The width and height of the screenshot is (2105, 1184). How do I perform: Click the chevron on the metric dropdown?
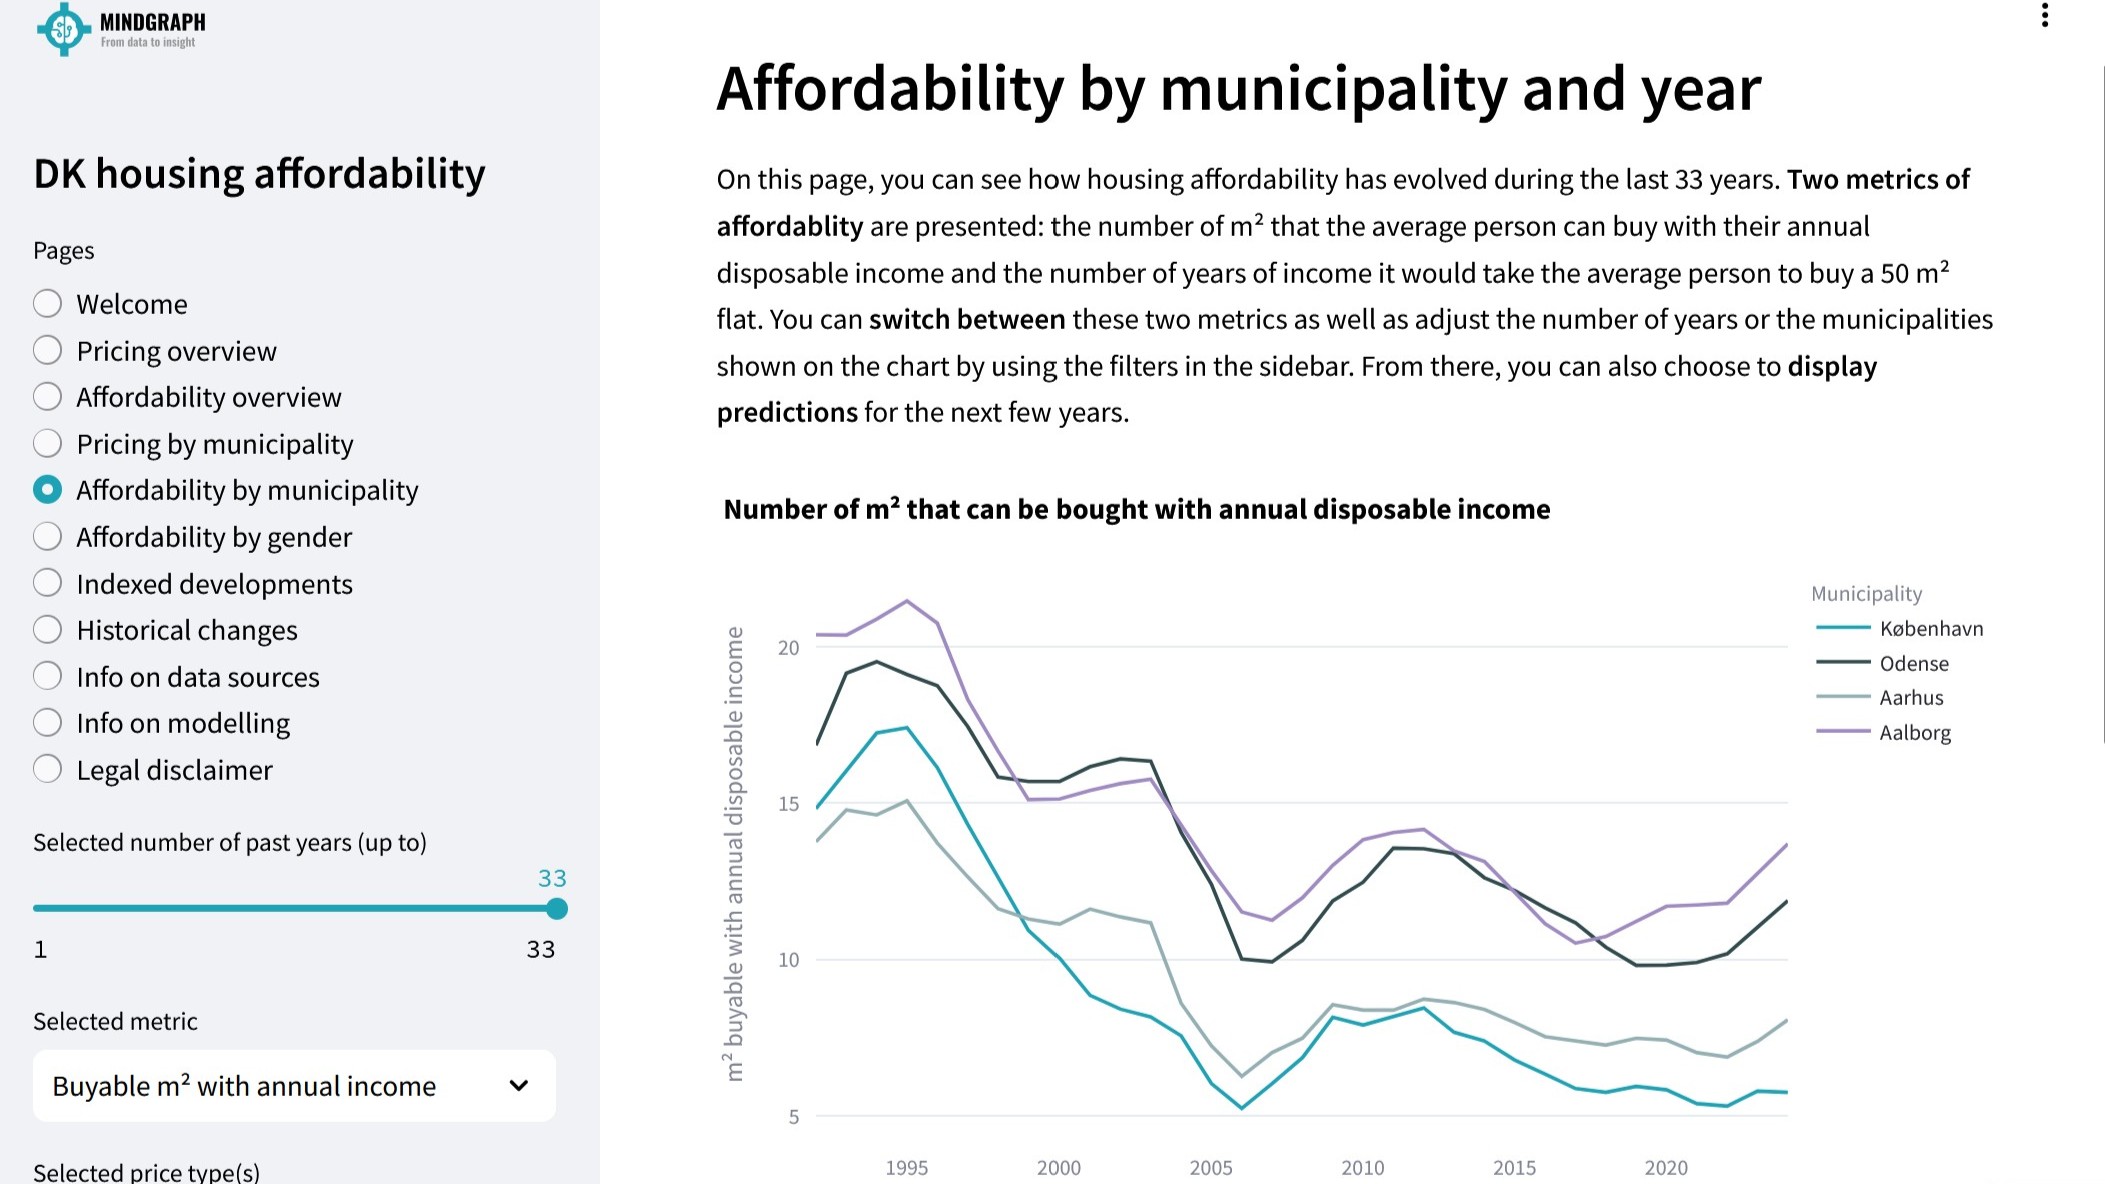tap(518, 1086)
